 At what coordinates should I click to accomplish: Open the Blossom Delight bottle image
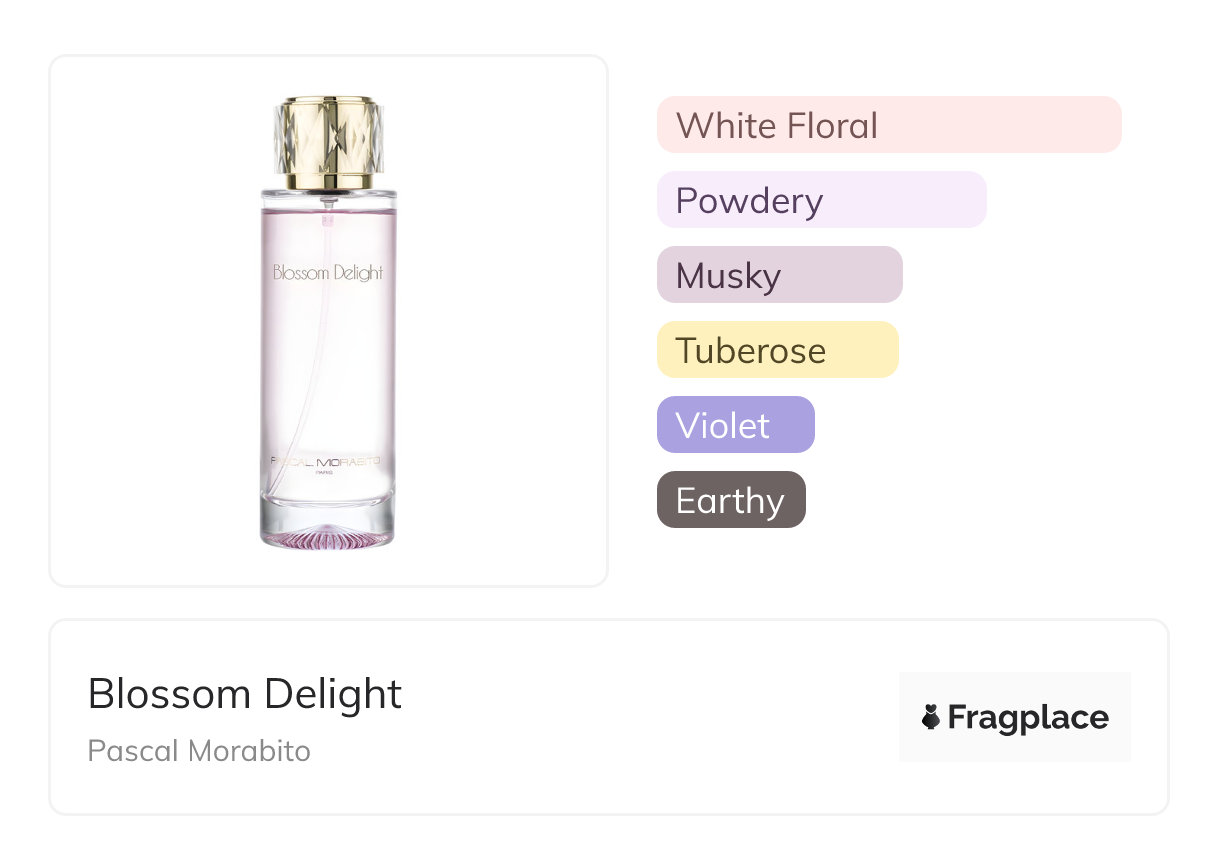[328, 322]
